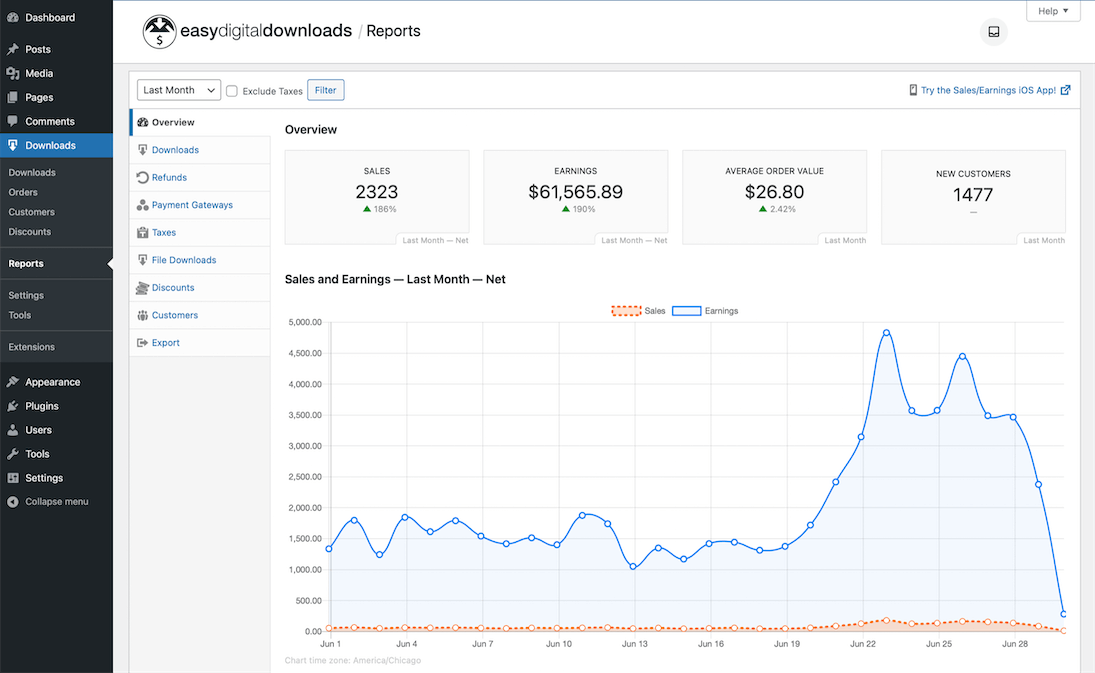
Task: Toggle the Earnings legend swatch on chart
Action: tap(686, 311)
